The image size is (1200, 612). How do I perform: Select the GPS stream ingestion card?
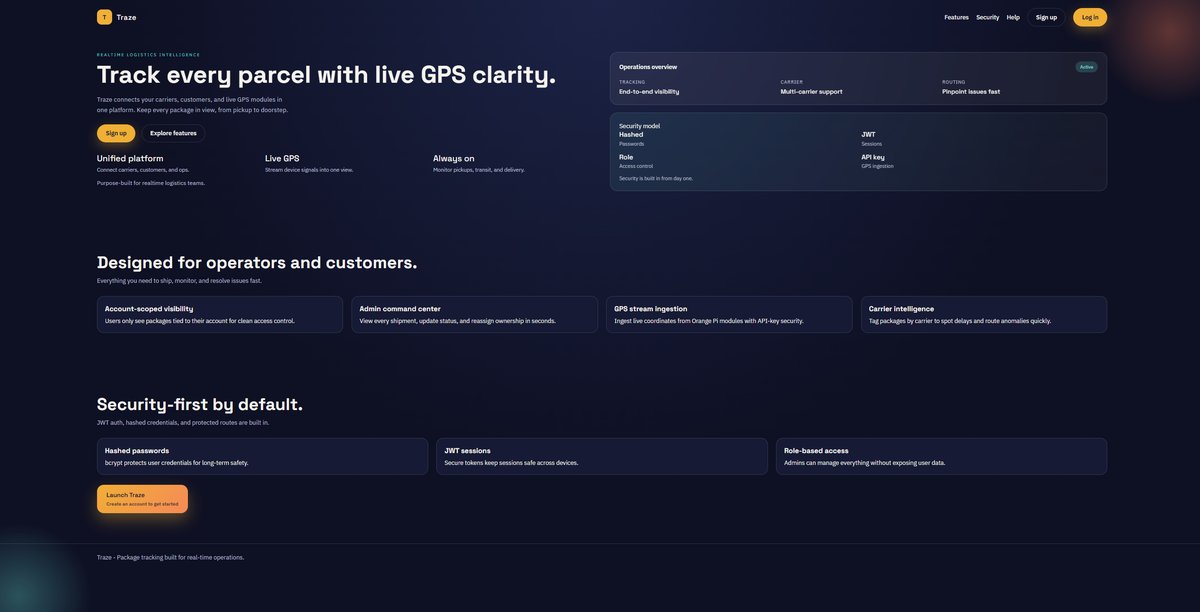729,314
